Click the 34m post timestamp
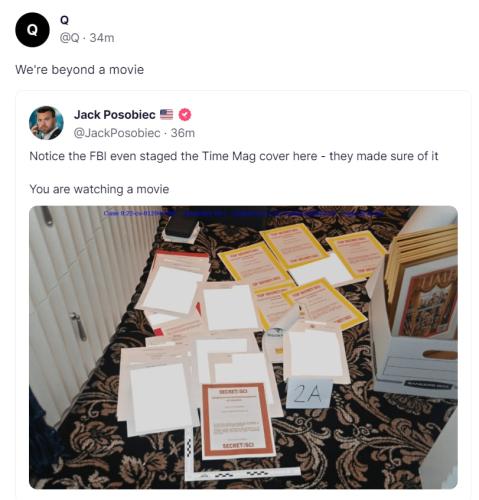This screenshot has height=500, width=479. [102, 38]
